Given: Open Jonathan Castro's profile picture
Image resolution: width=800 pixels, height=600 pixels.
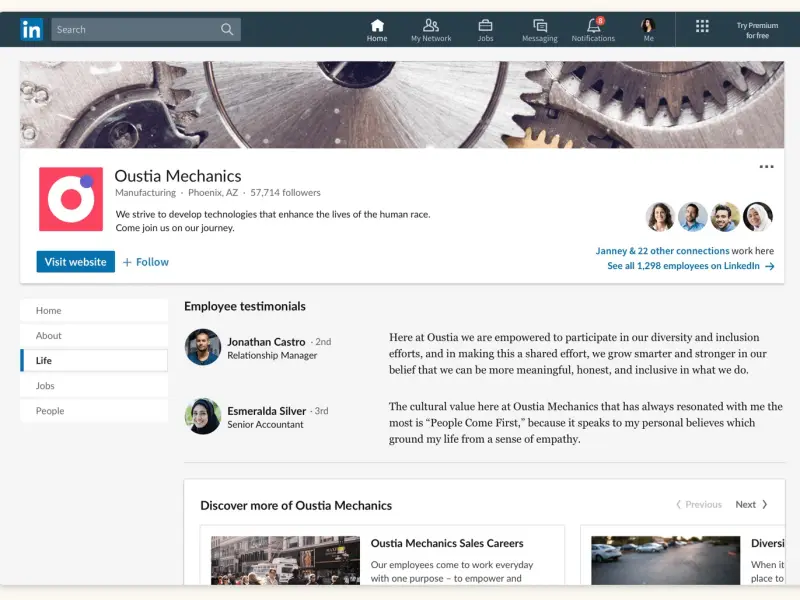Looking at the screenshot, I should pyautogui.click(x=203, y=347).
